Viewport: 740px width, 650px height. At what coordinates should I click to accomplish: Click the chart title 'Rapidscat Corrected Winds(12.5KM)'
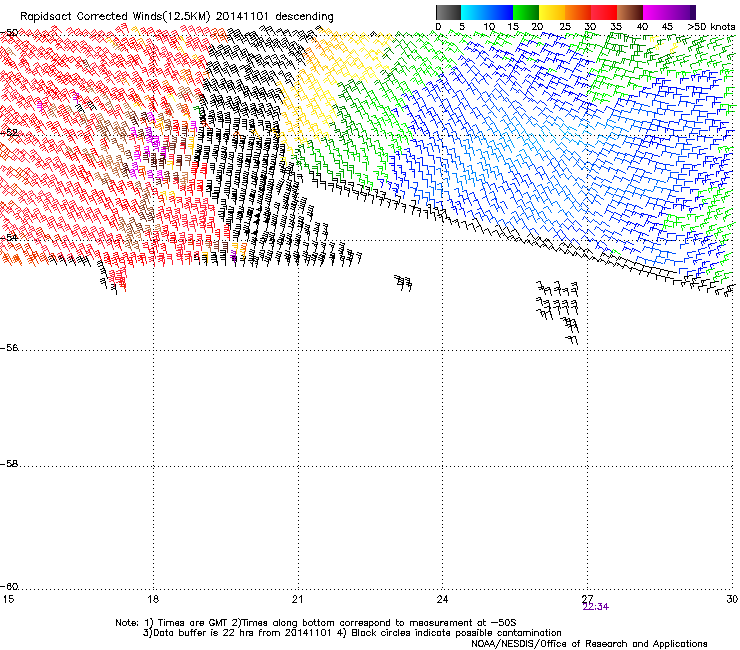pyautogui.click(x=115, y=17)
